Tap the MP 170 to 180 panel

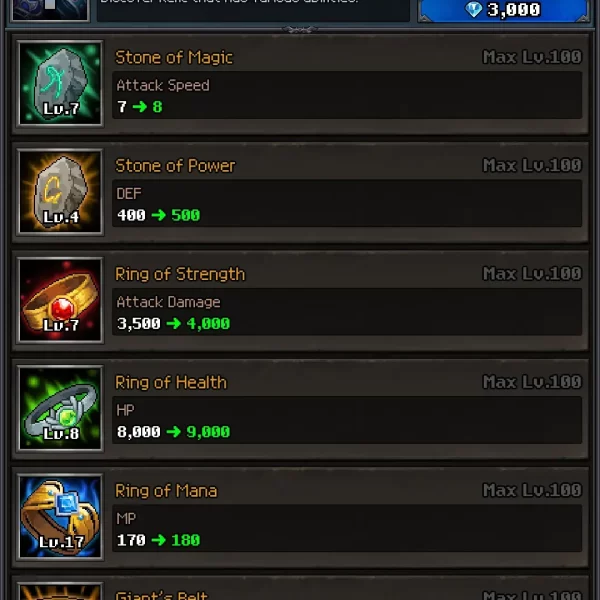[347, 528]
